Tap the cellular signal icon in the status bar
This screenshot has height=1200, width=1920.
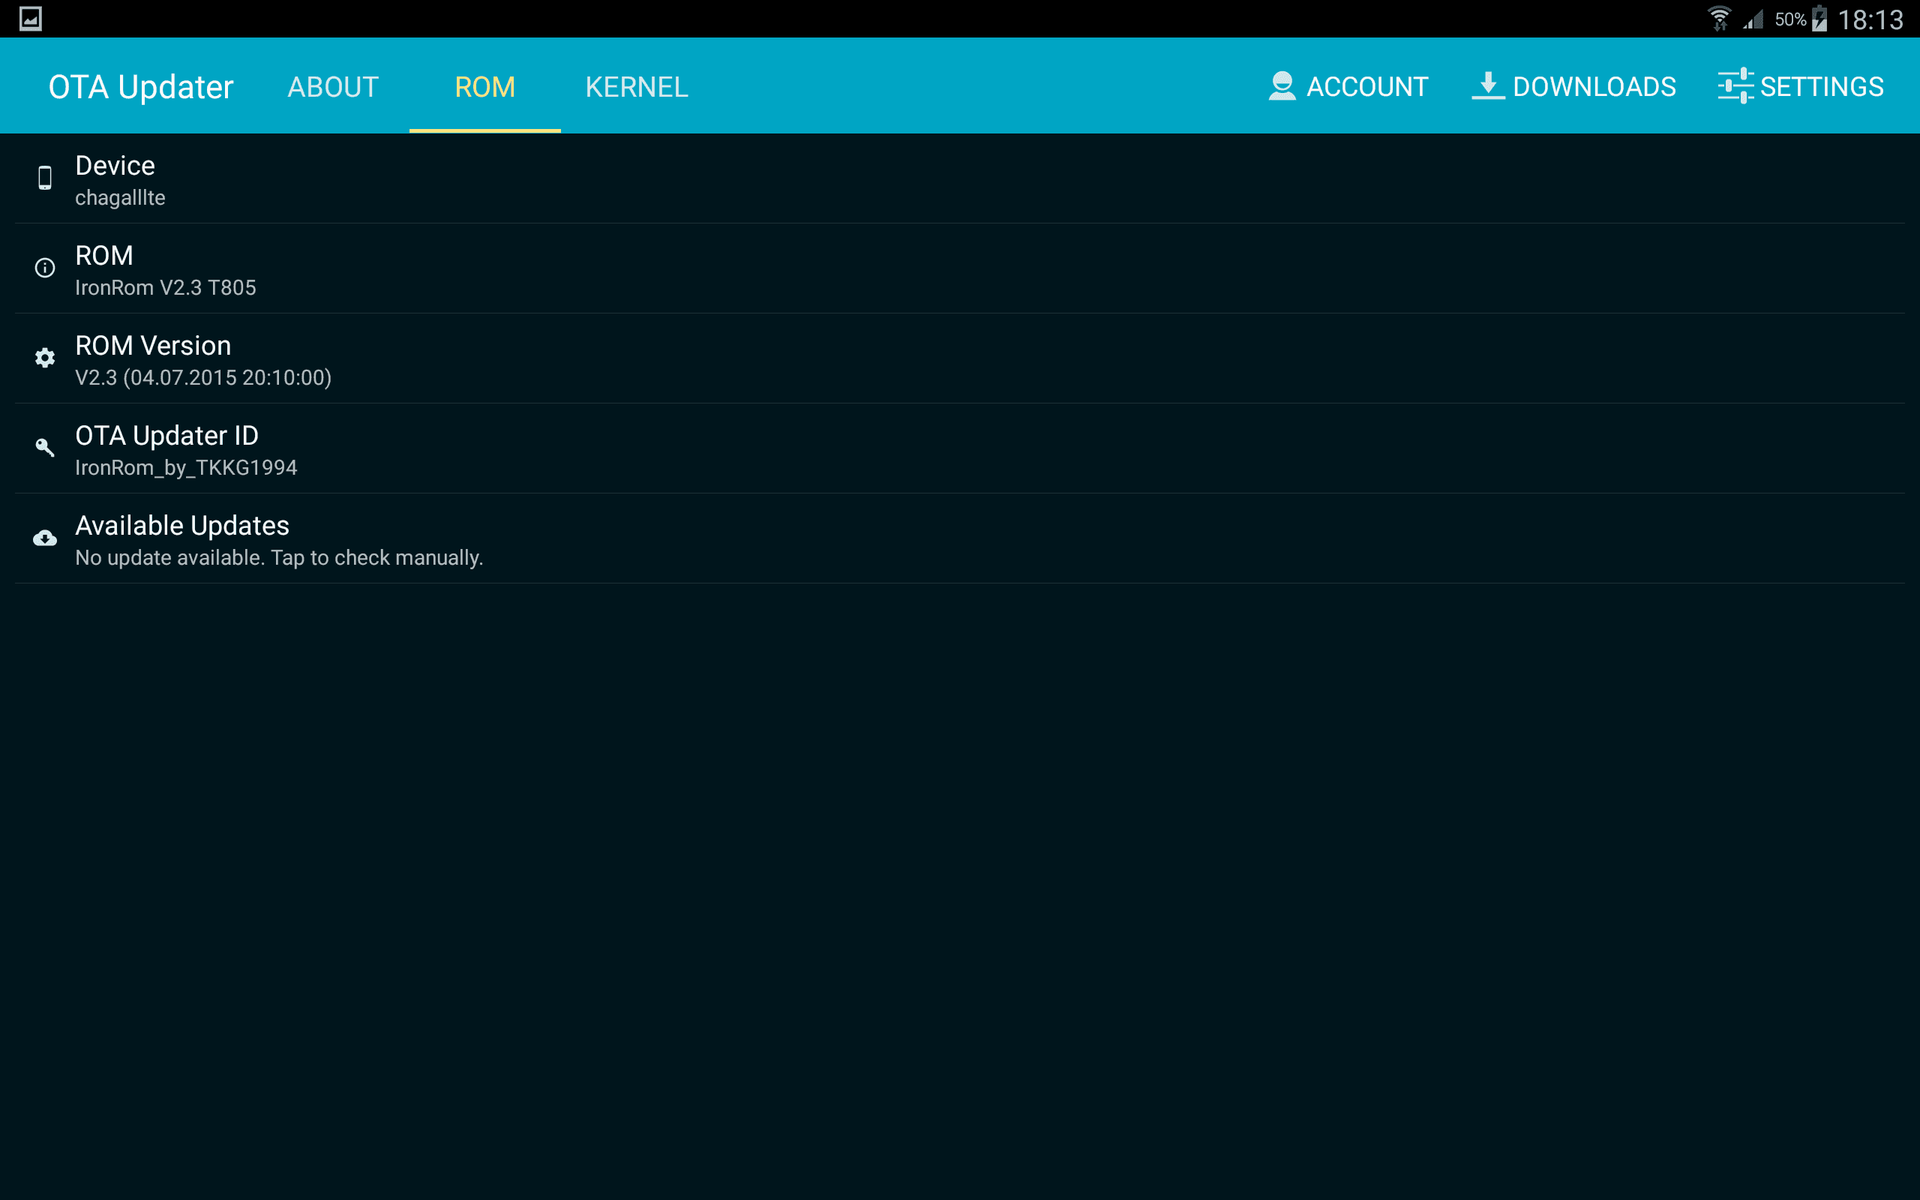point(1752,19)
